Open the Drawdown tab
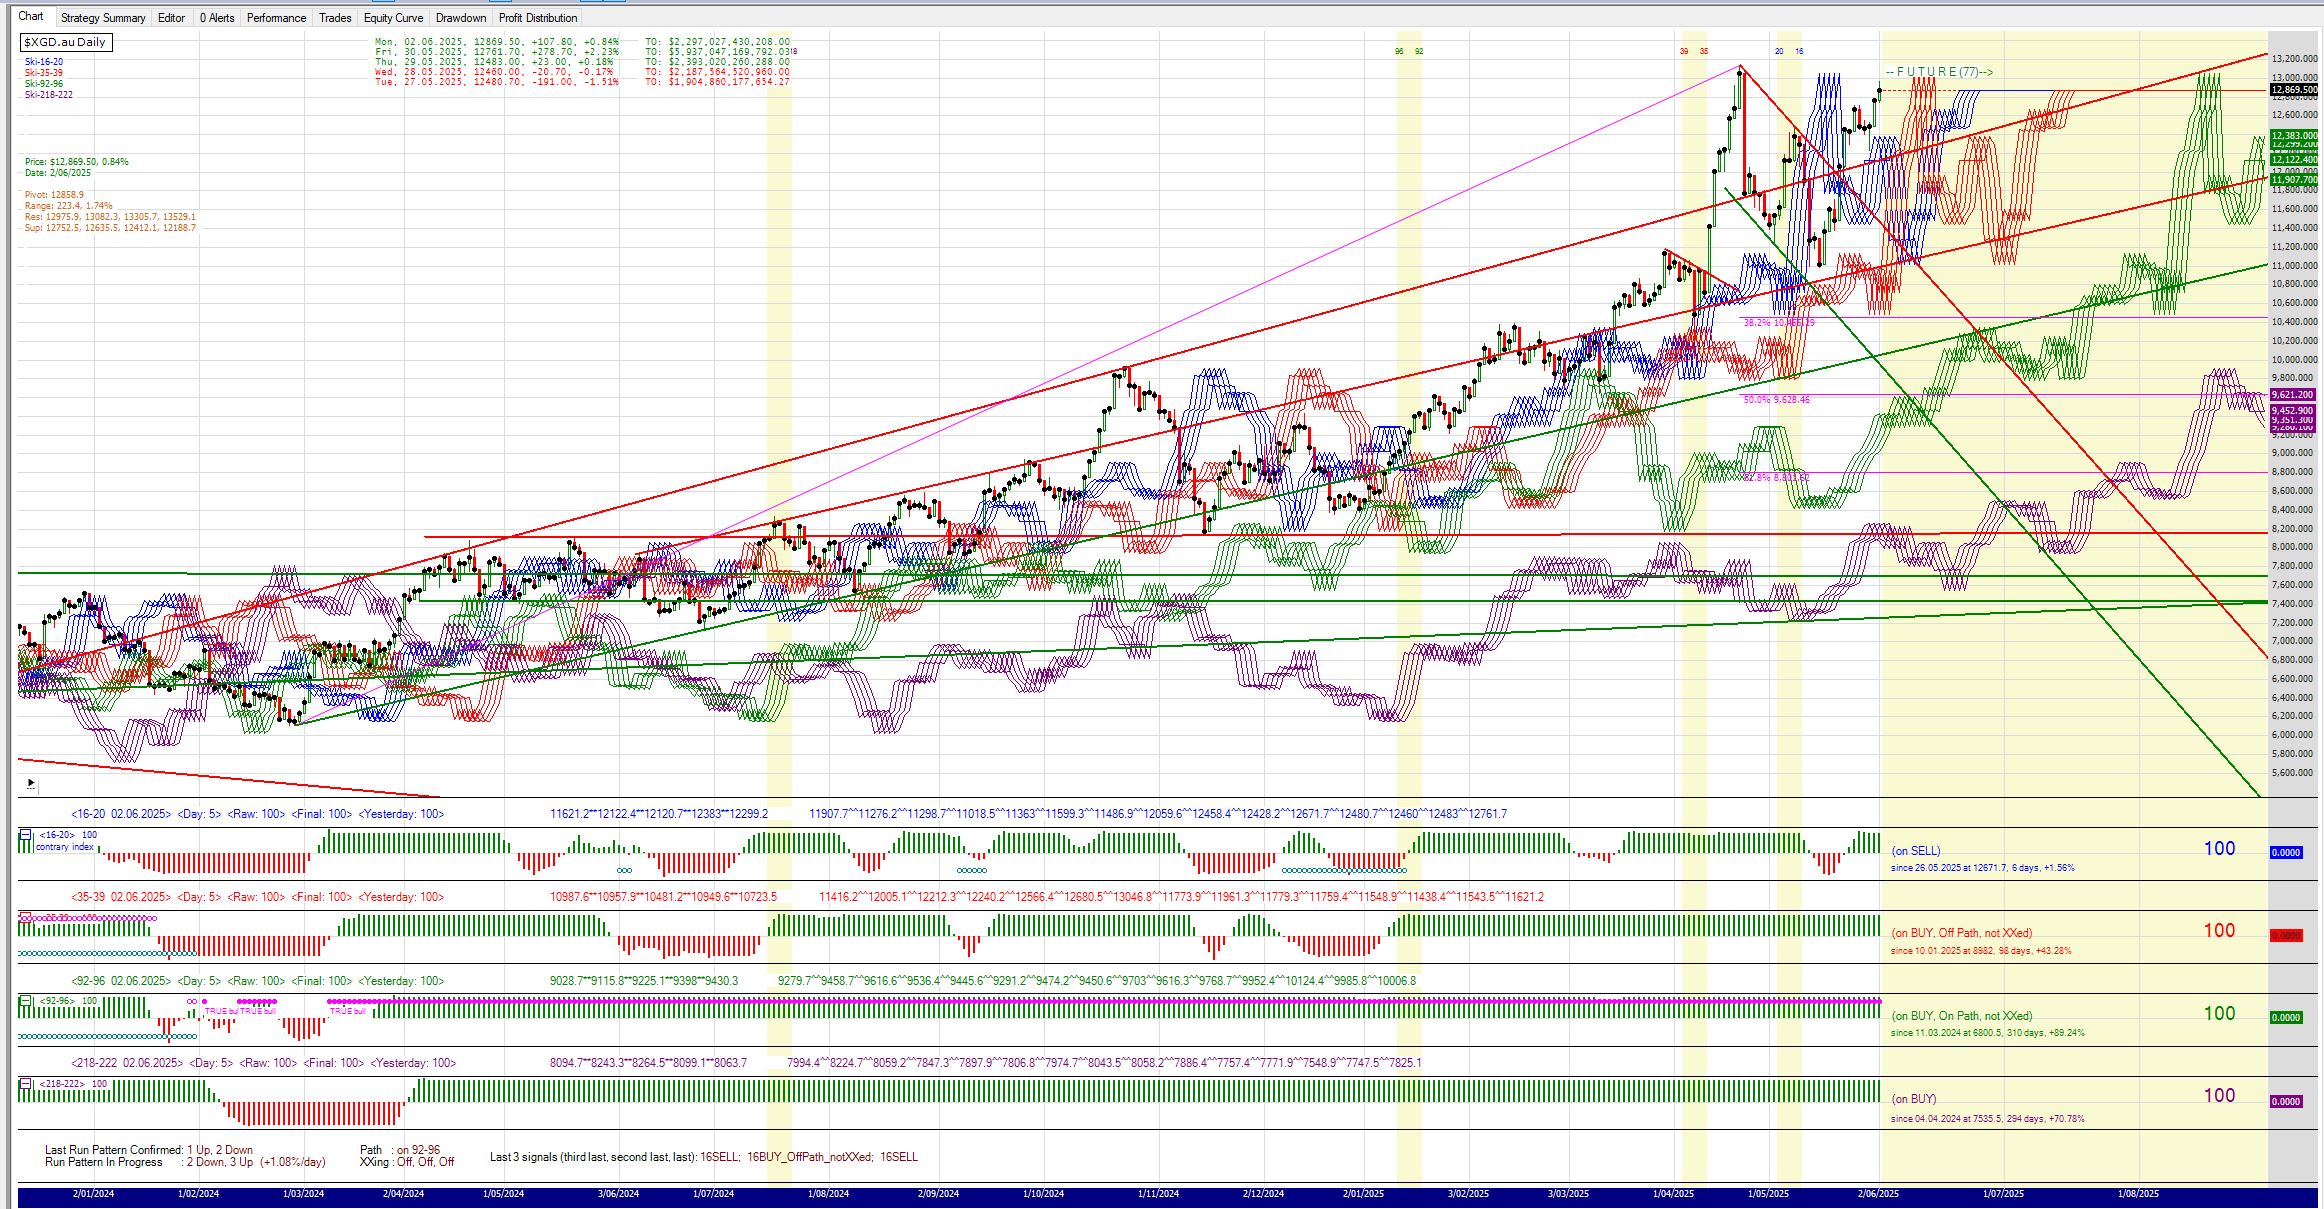This screenshot has width=2324, height=1209. pos(461,18)
